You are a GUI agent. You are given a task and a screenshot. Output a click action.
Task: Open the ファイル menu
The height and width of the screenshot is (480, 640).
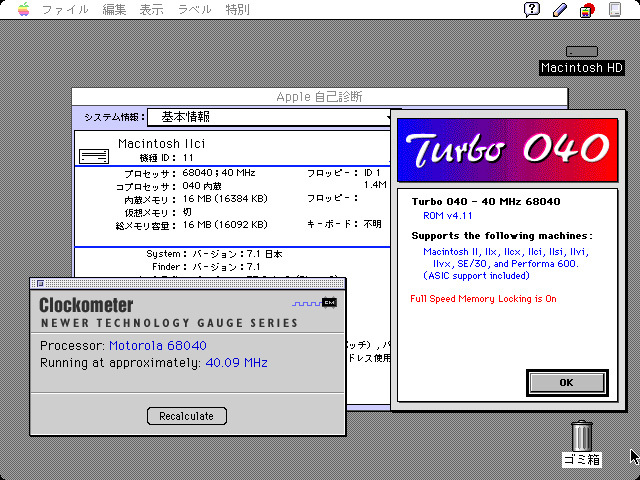pos(65,9)
